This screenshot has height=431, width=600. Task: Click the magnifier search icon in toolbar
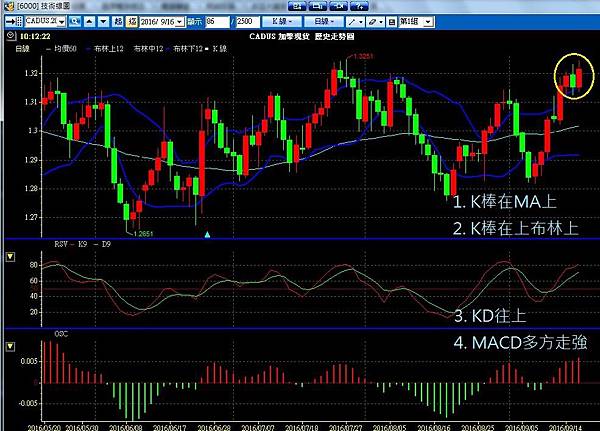pos(75,21)
